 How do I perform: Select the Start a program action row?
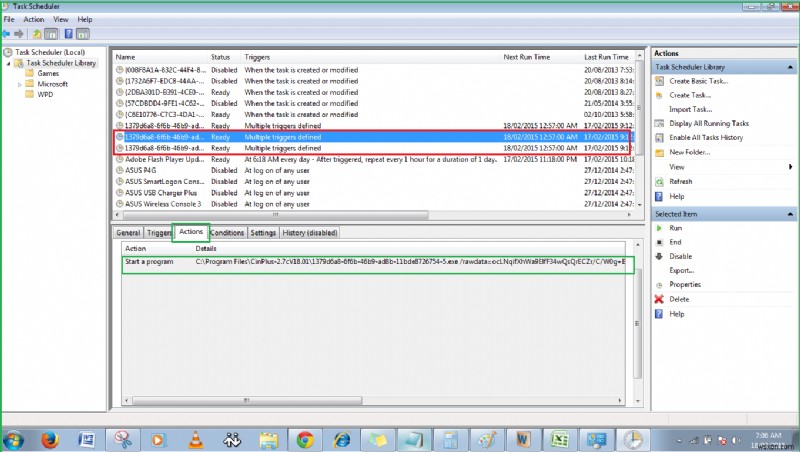pyautogui.click(x=374, y=262)
